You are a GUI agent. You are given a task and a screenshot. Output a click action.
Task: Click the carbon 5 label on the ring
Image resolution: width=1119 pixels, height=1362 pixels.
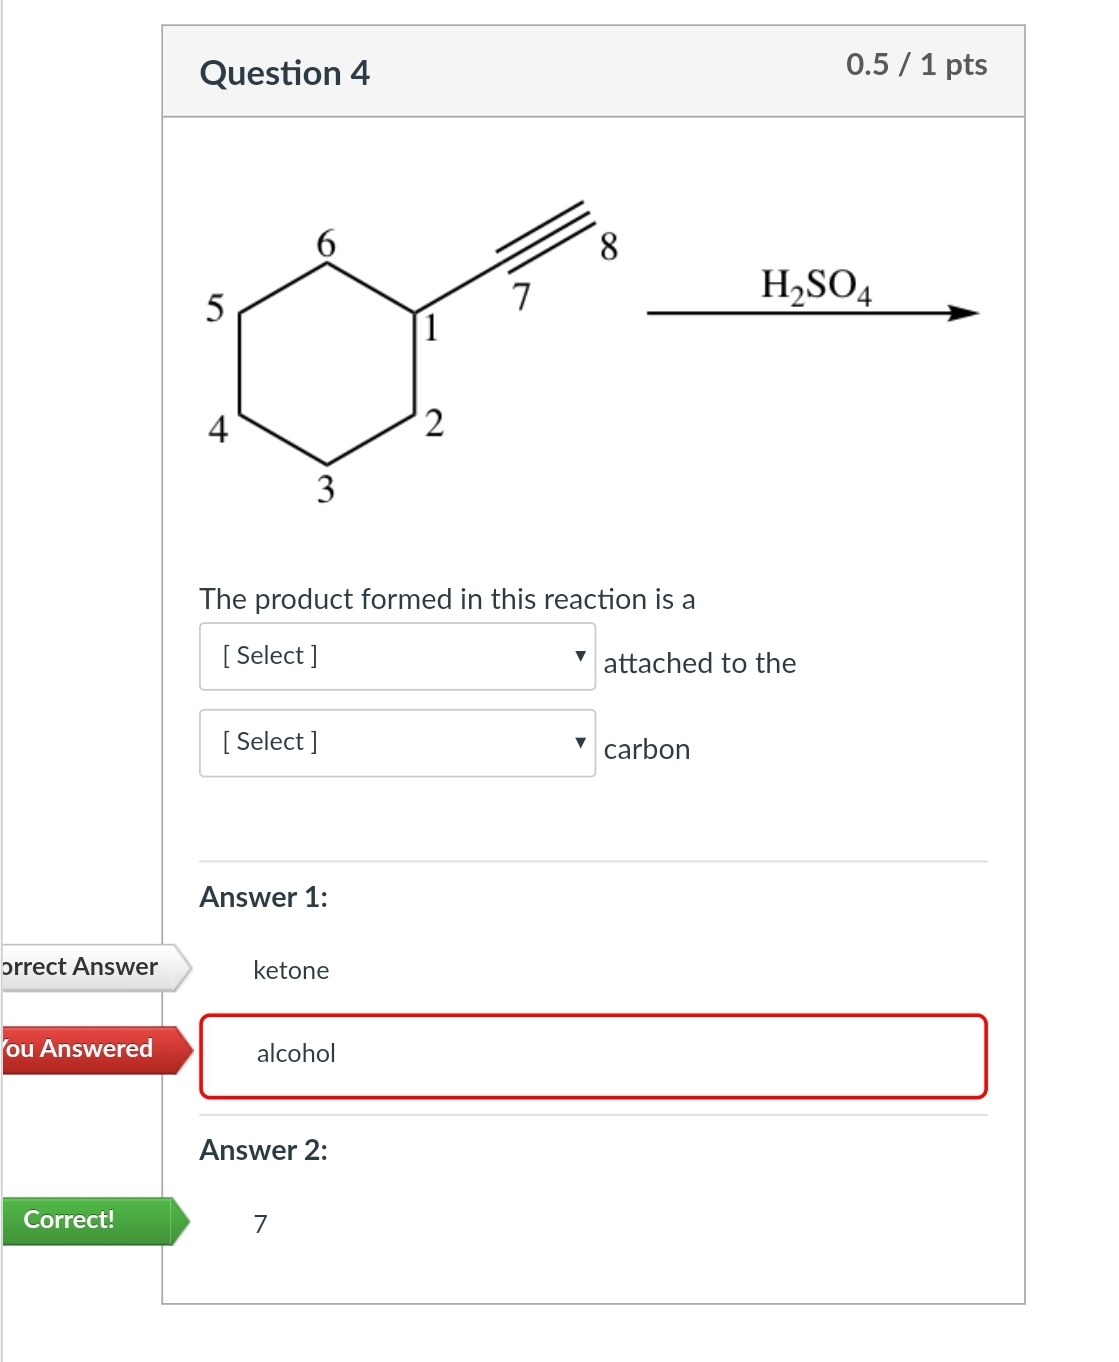215,308
